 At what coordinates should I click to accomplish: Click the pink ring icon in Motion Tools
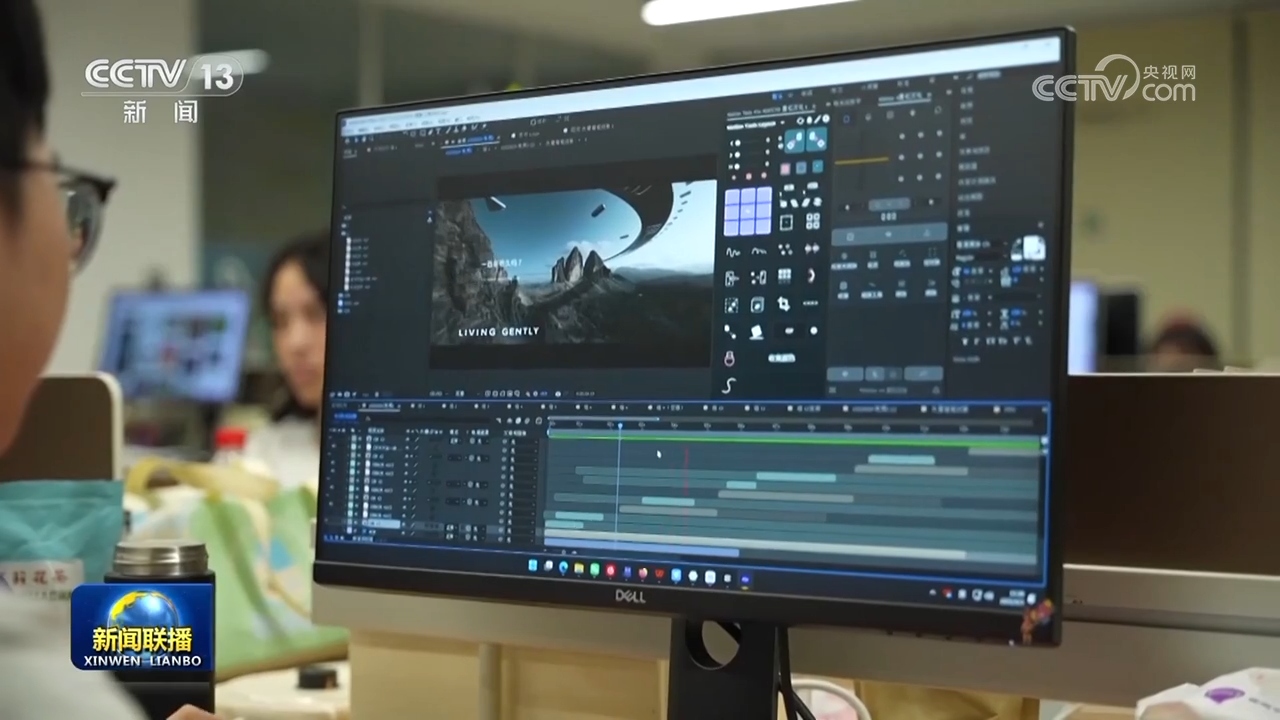pyautogui.click(x=729, y=357)
